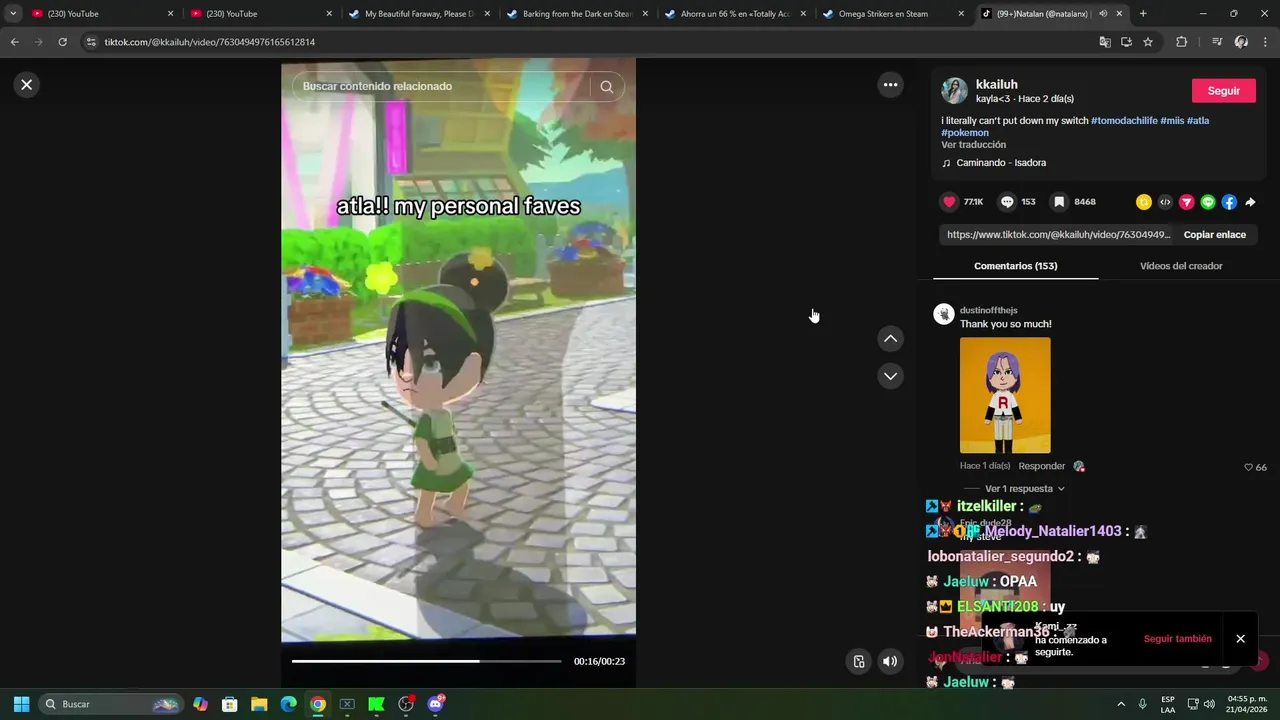This screenshot has height=720, width=1280.
Task: Open Discord from the taskbar
Action: pos(435,704)
